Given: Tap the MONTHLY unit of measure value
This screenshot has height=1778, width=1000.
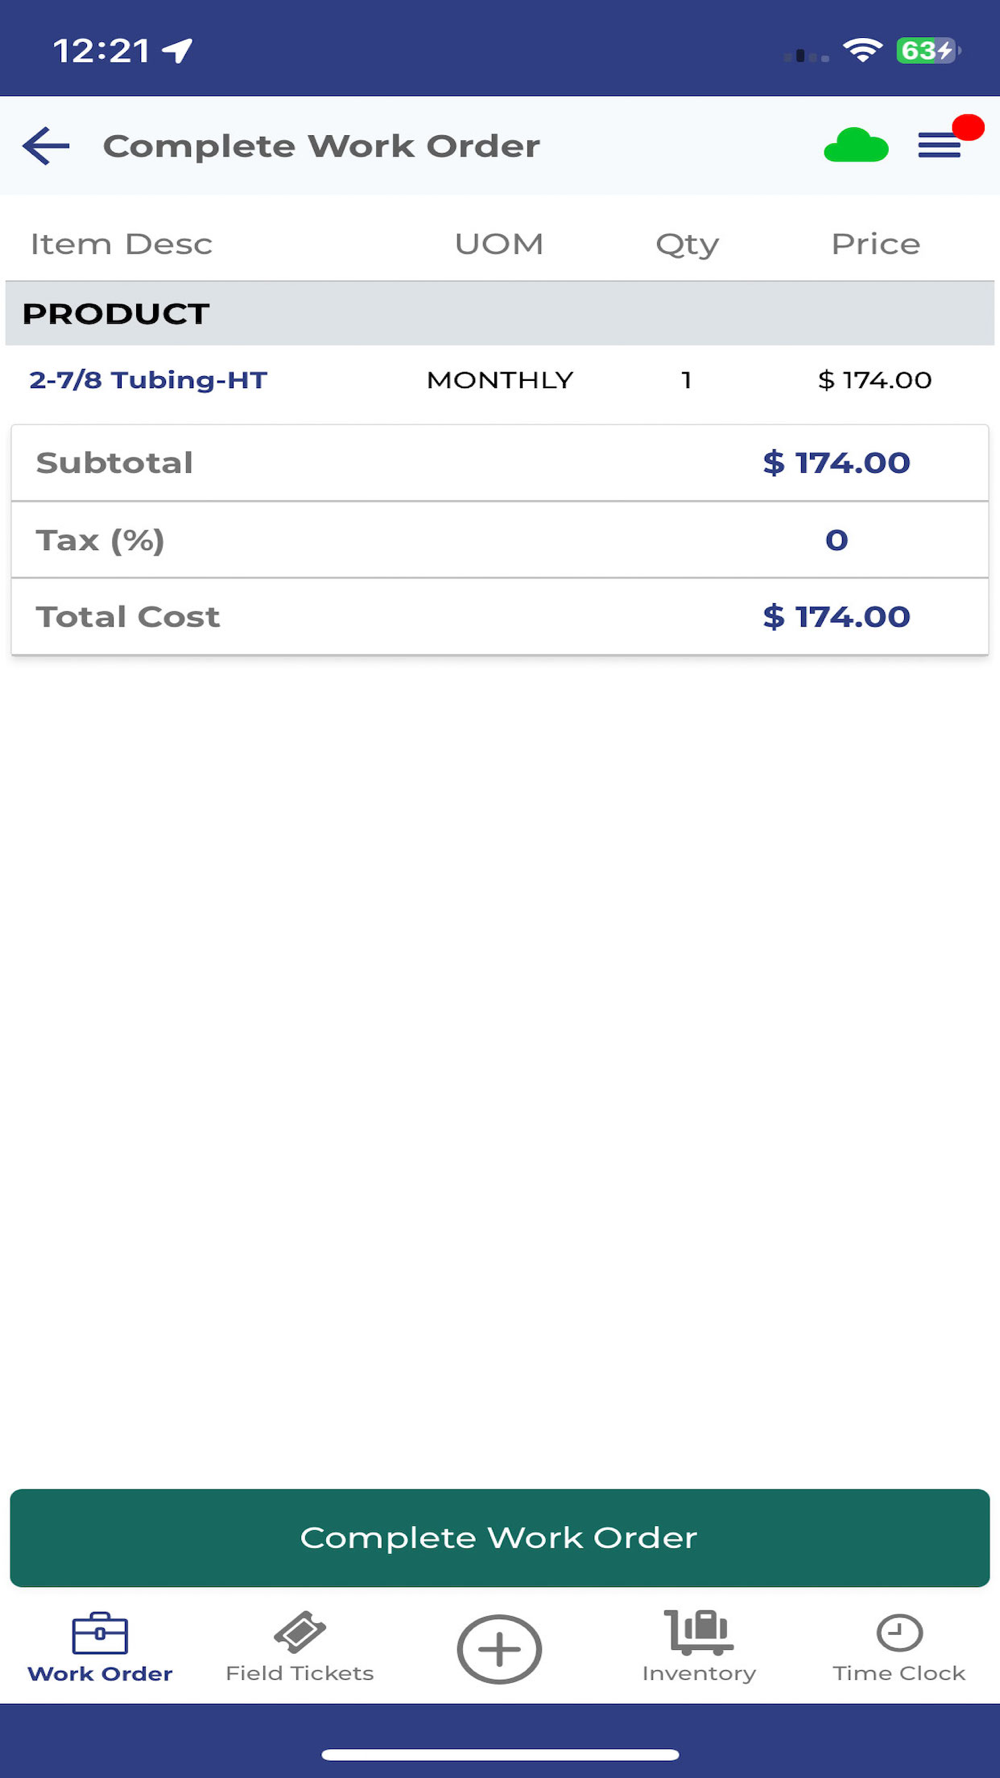Looking at the screenshot, I should [500, 380].
